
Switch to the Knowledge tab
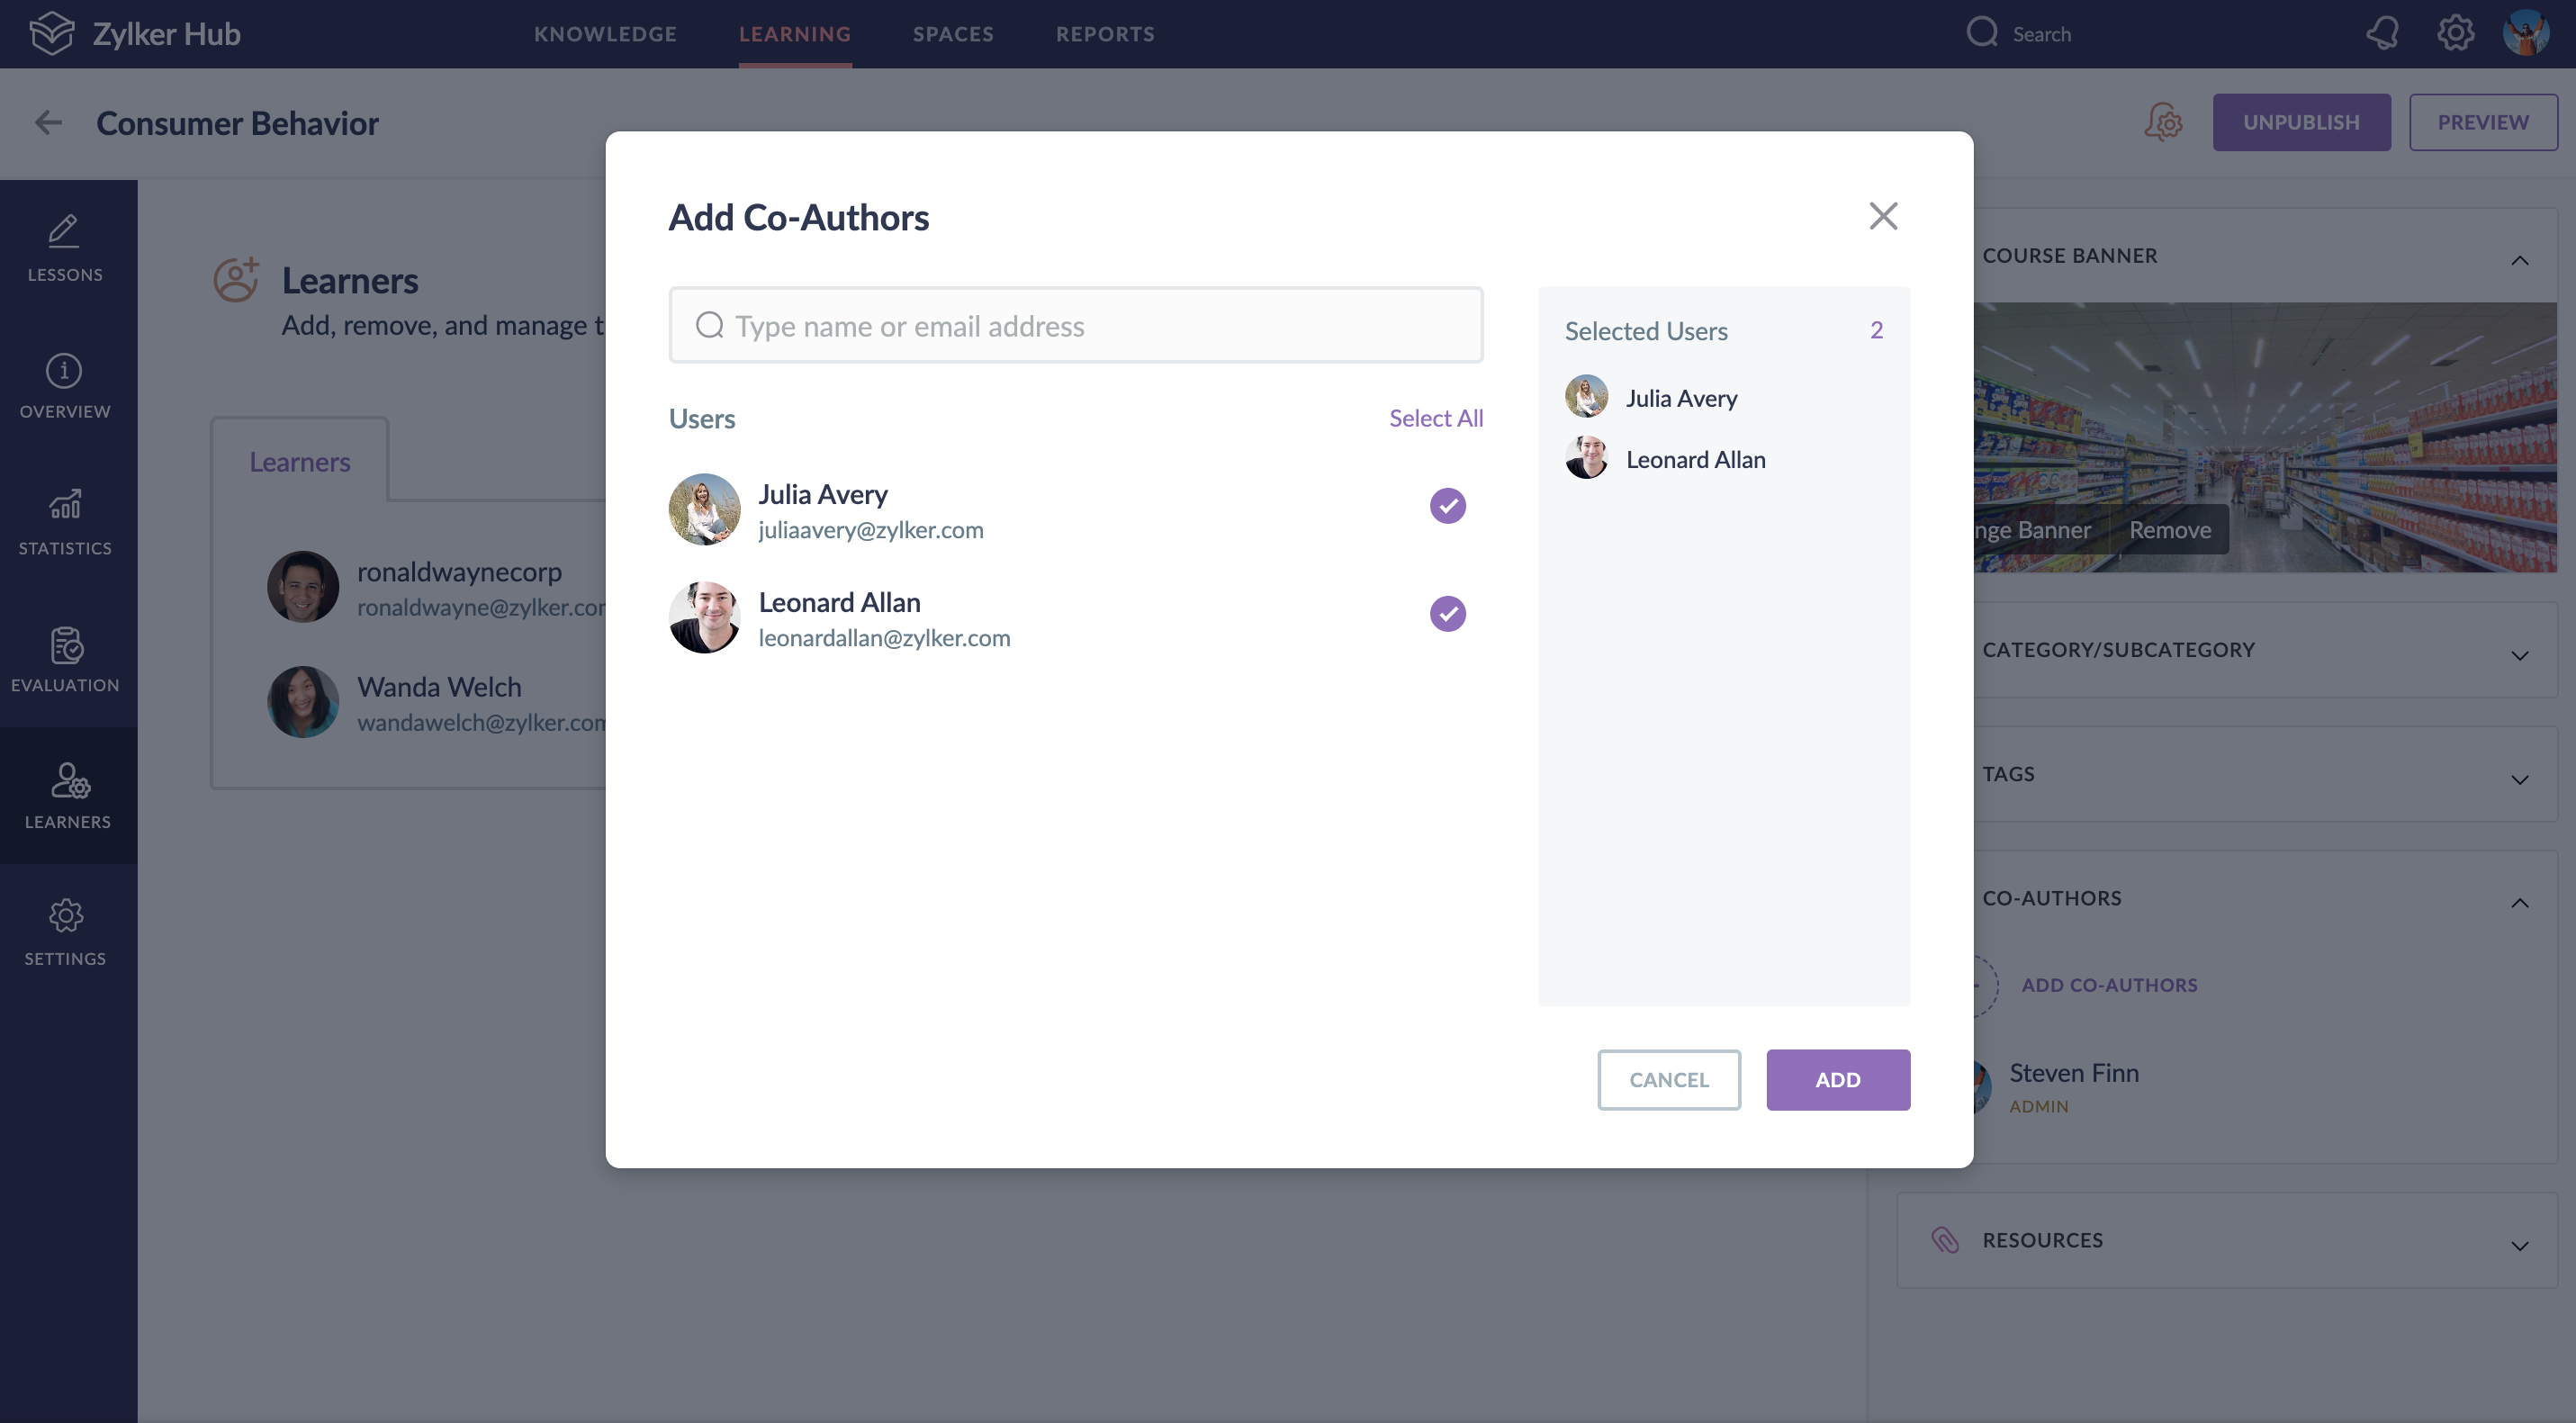coord(605,34)
